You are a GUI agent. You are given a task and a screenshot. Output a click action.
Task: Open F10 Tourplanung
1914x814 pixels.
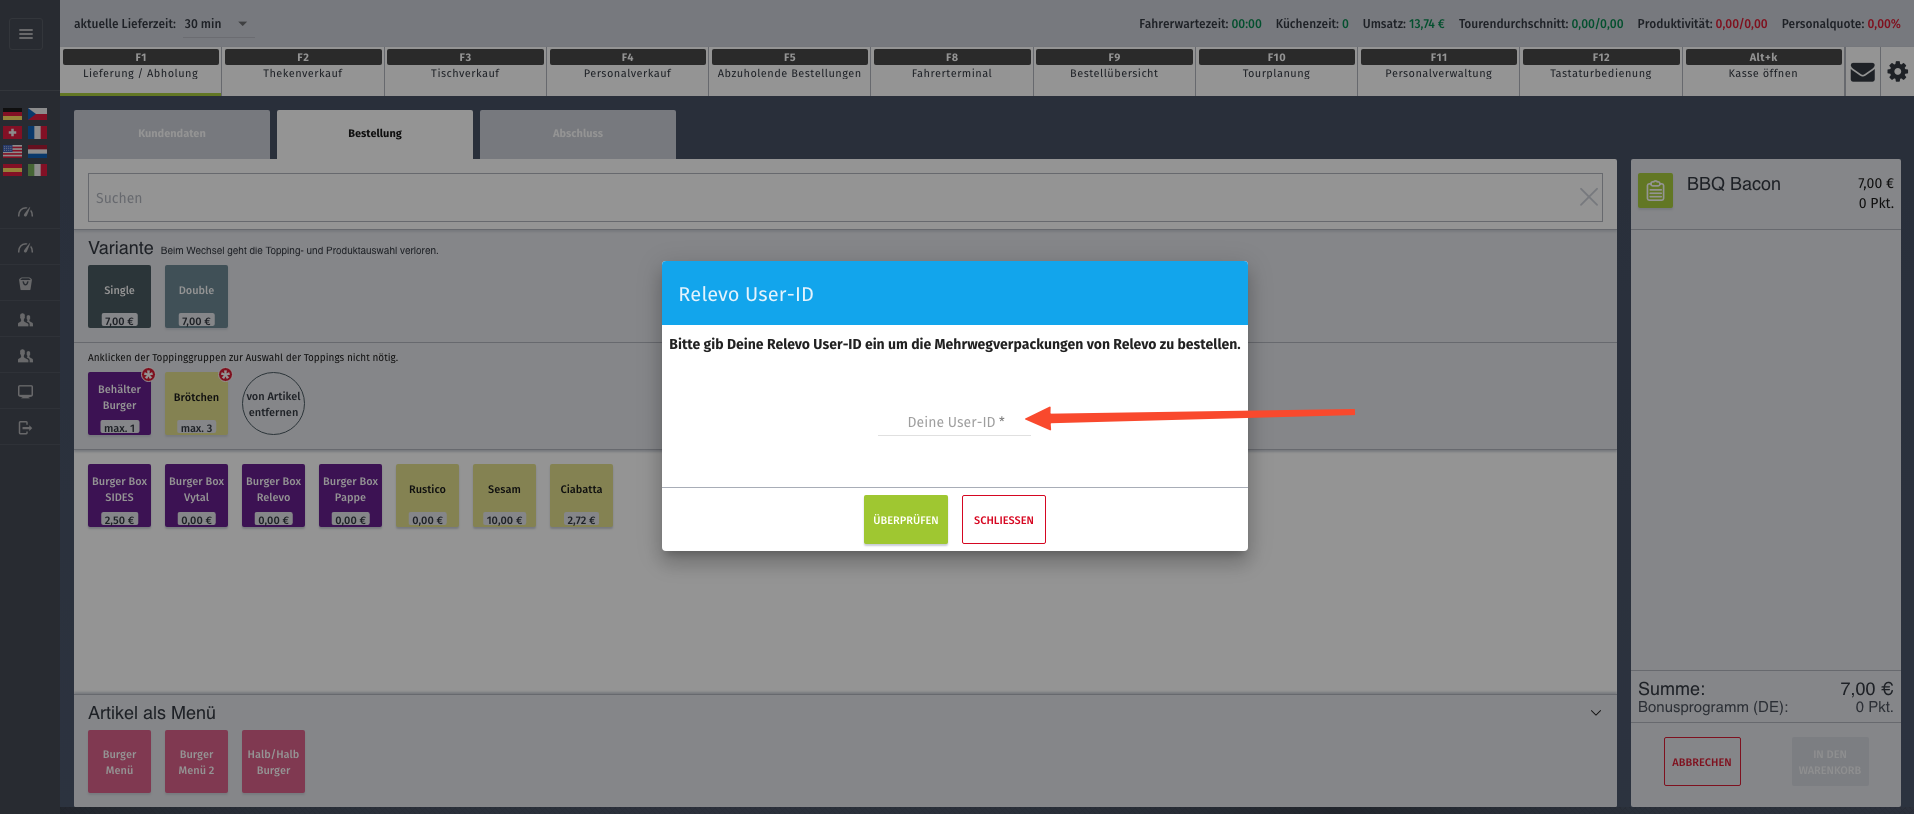point(1277,72)
